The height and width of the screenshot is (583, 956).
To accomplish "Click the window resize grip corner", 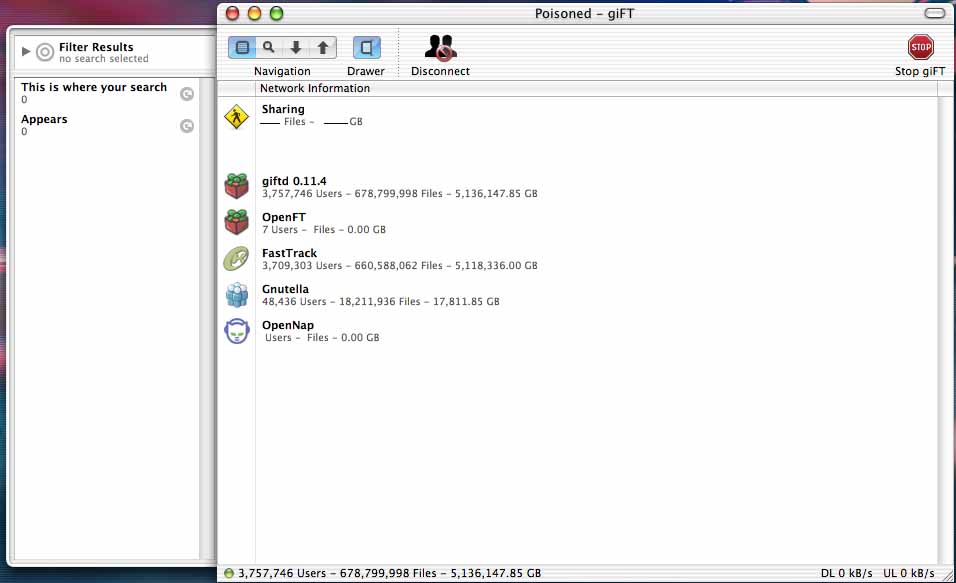I will coord(948,575).
